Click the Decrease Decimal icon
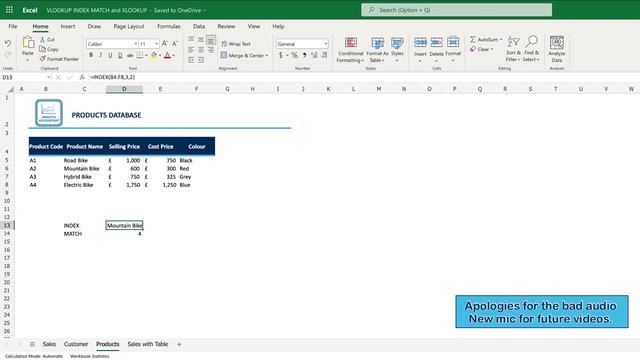Screen dimensions: 640x360 (x=324, y=55)
